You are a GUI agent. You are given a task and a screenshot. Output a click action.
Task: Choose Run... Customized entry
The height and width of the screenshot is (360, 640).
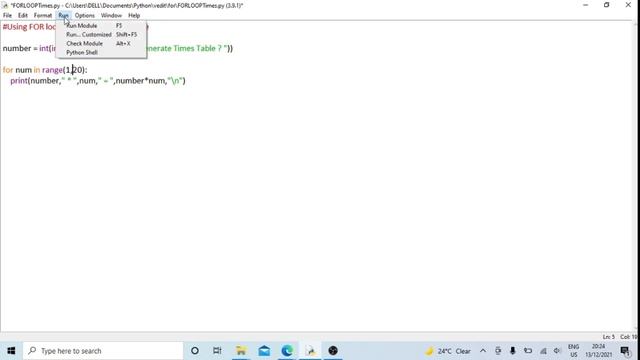tap(101, 35)
